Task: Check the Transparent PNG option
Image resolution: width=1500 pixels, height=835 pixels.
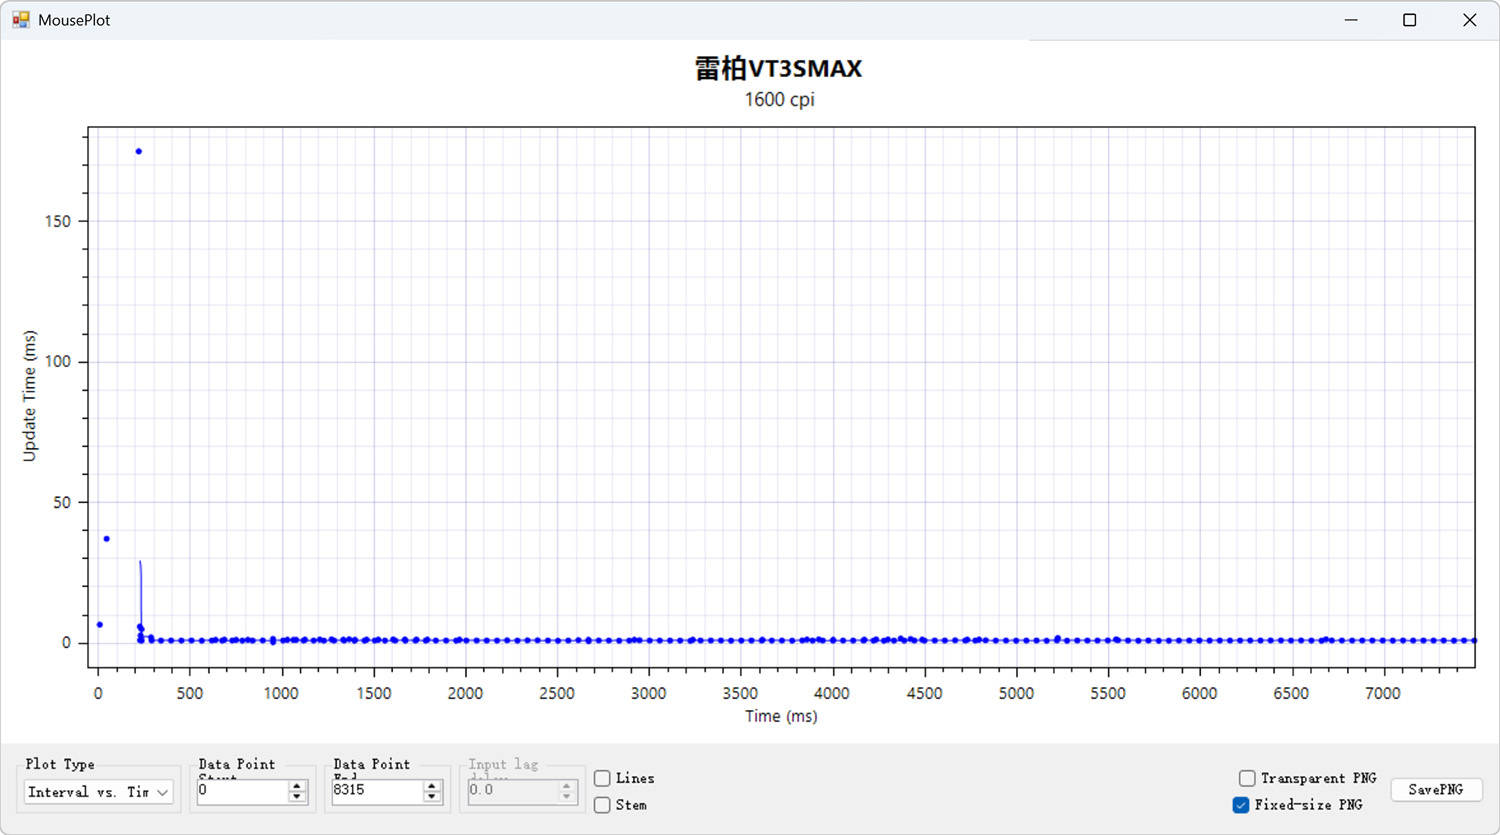Action: [x=1247, y=778]
